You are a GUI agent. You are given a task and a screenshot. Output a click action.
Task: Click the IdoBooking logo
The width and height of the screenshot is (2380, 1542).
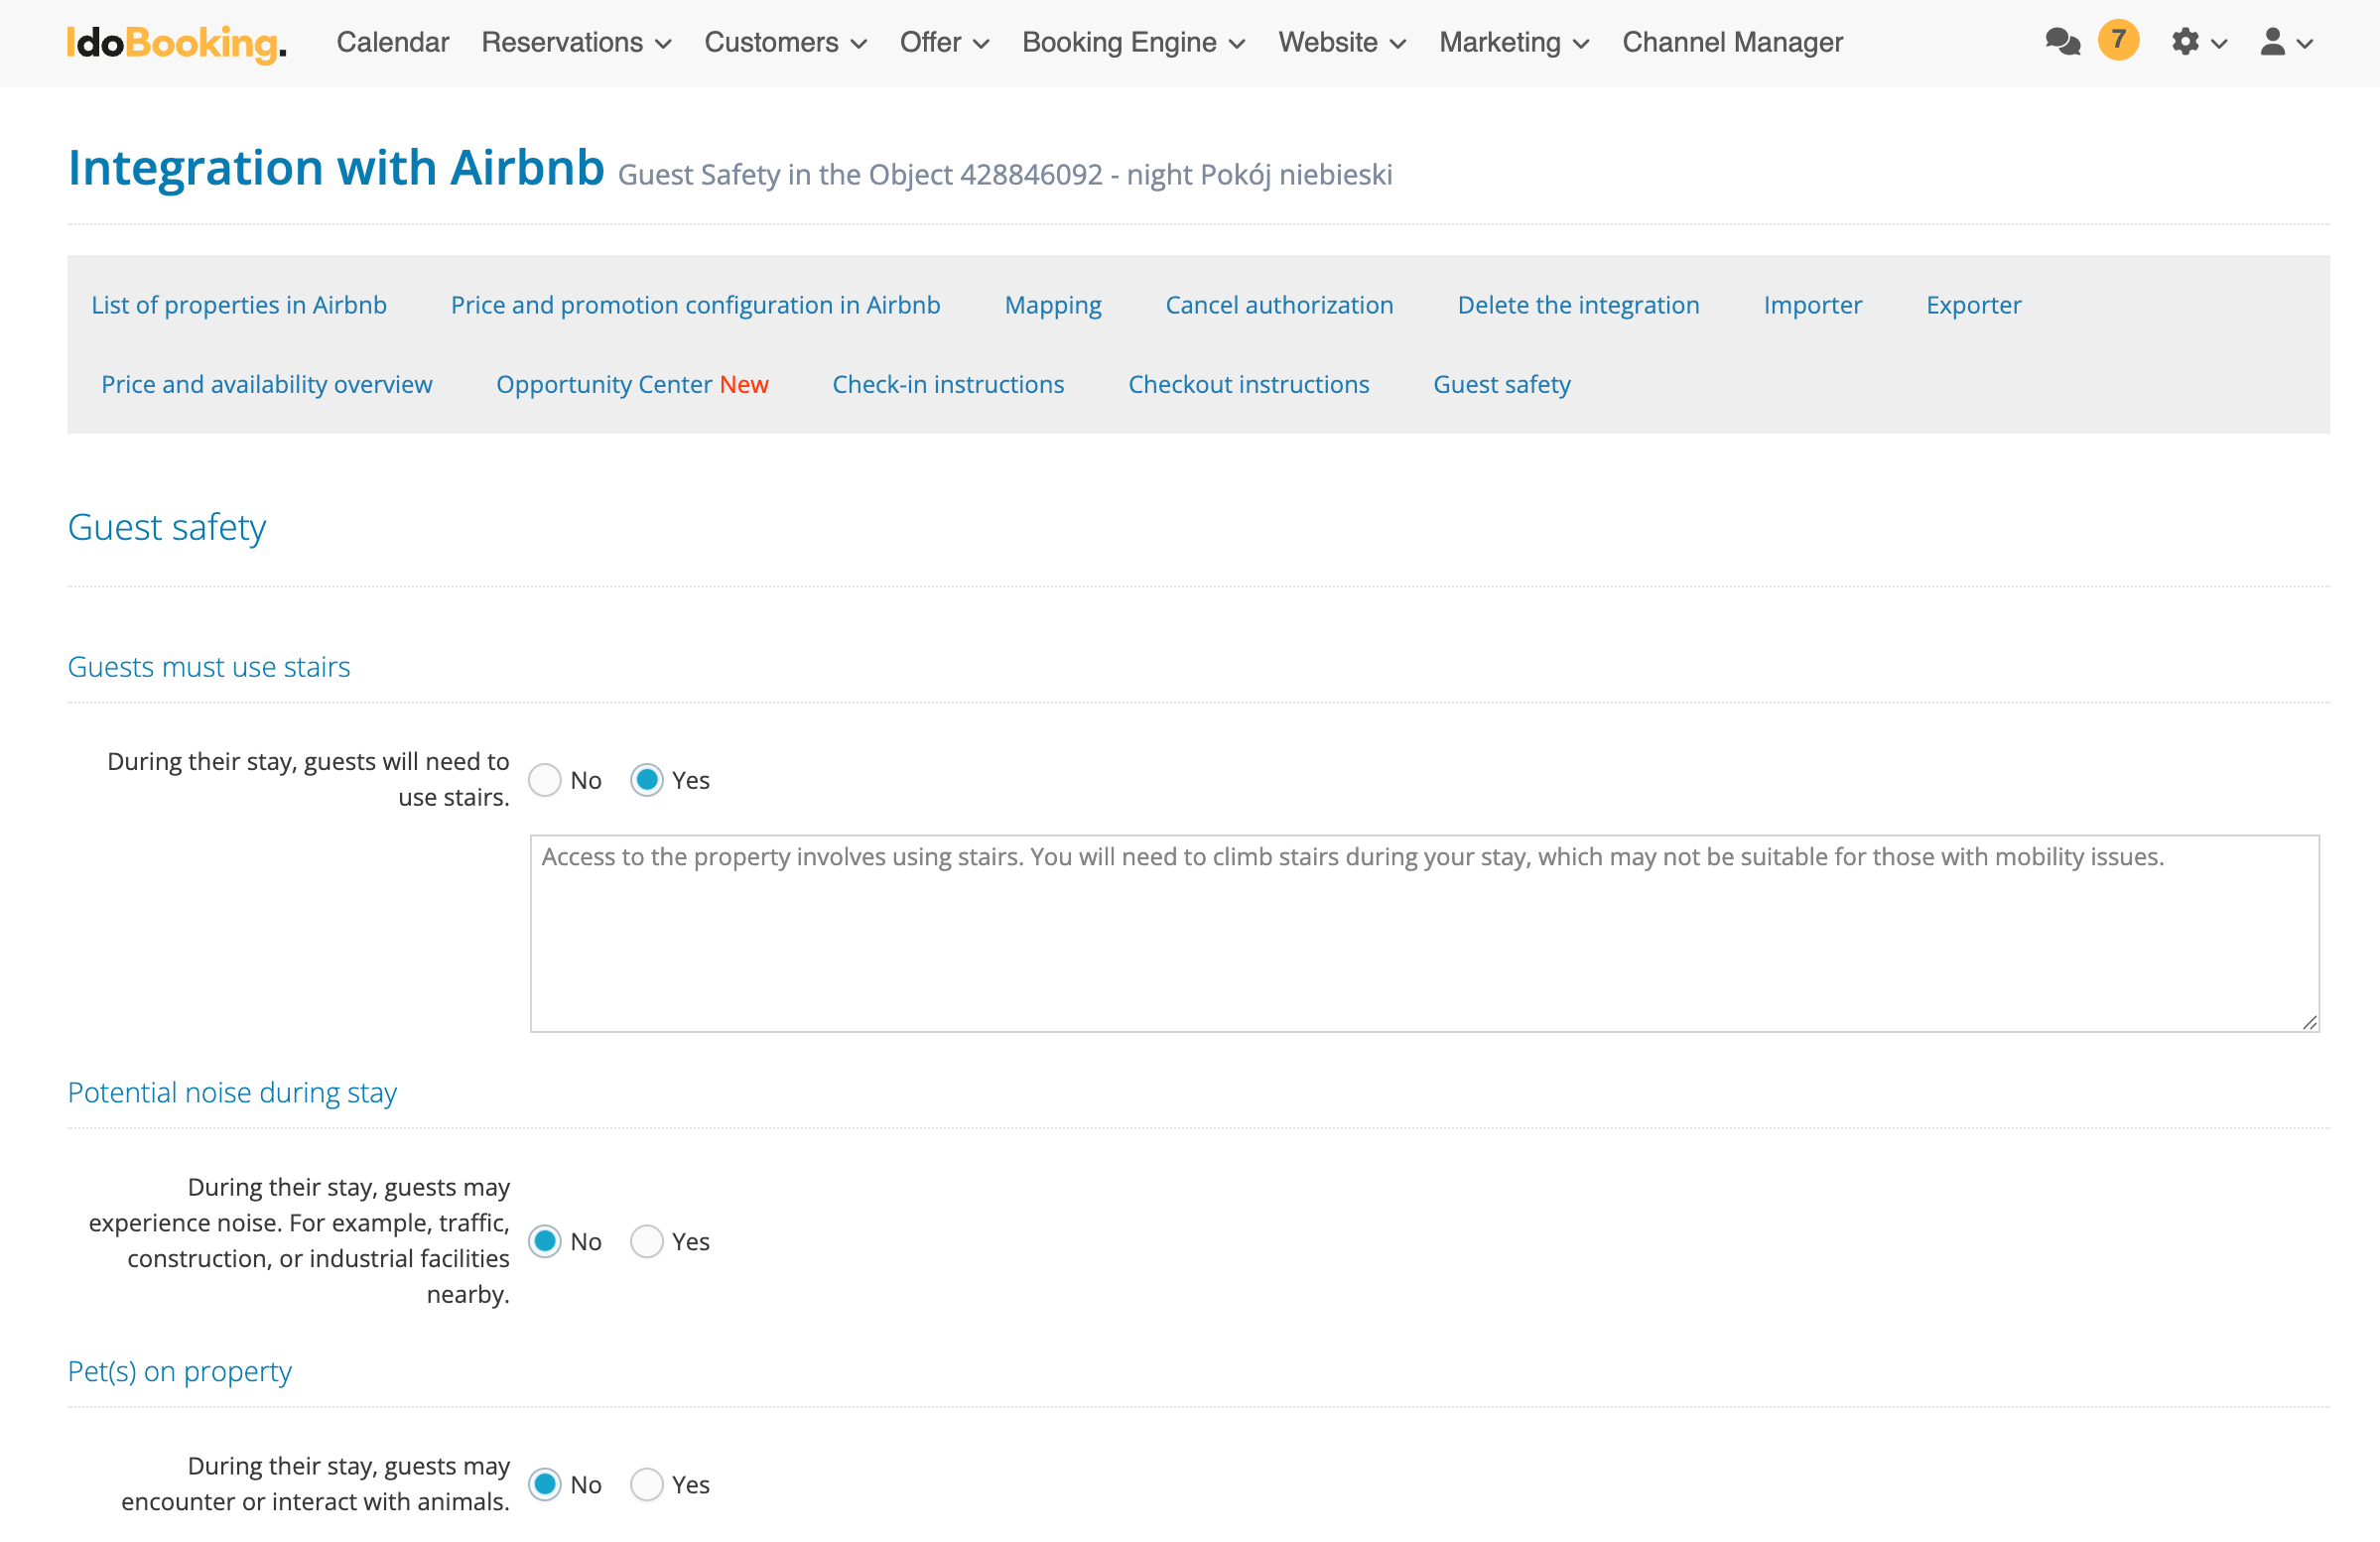(x=177, y=42)
